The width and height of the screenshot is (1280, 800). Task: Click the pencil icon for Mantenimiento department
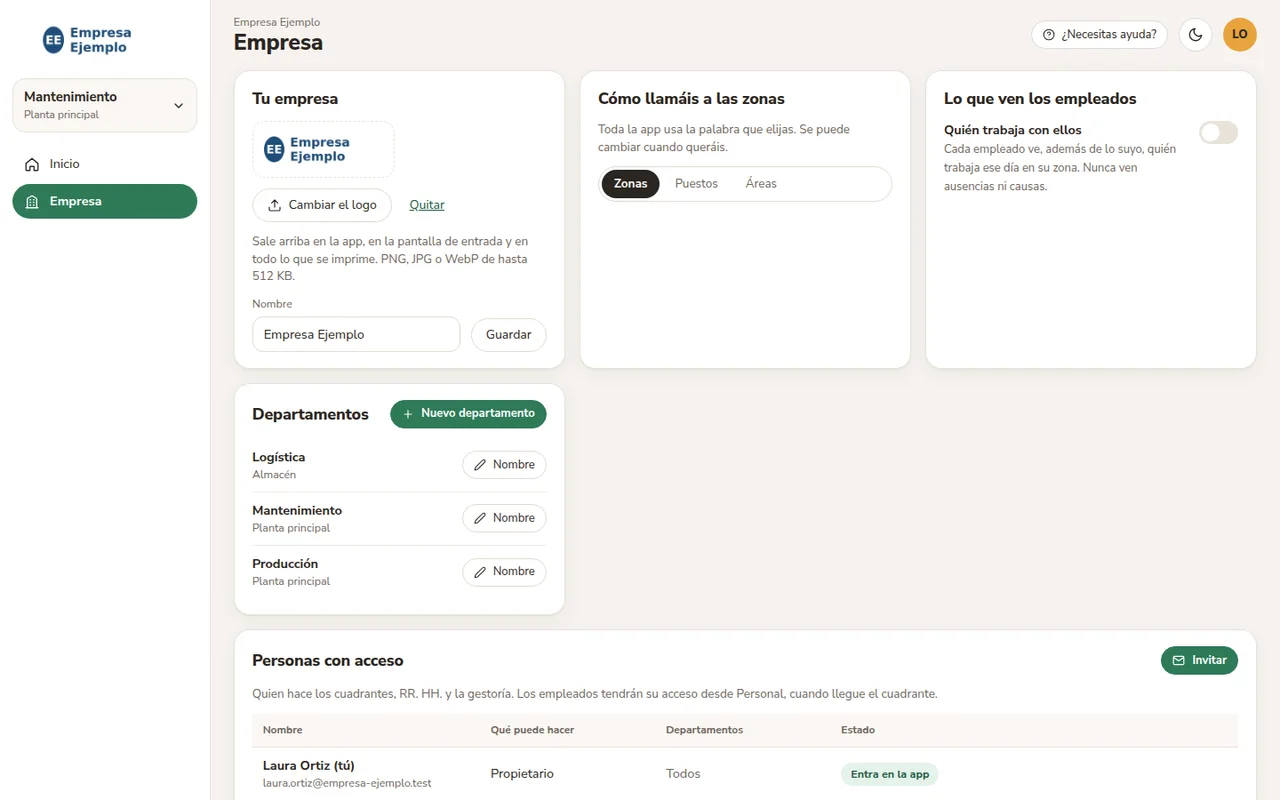(480, 518)
